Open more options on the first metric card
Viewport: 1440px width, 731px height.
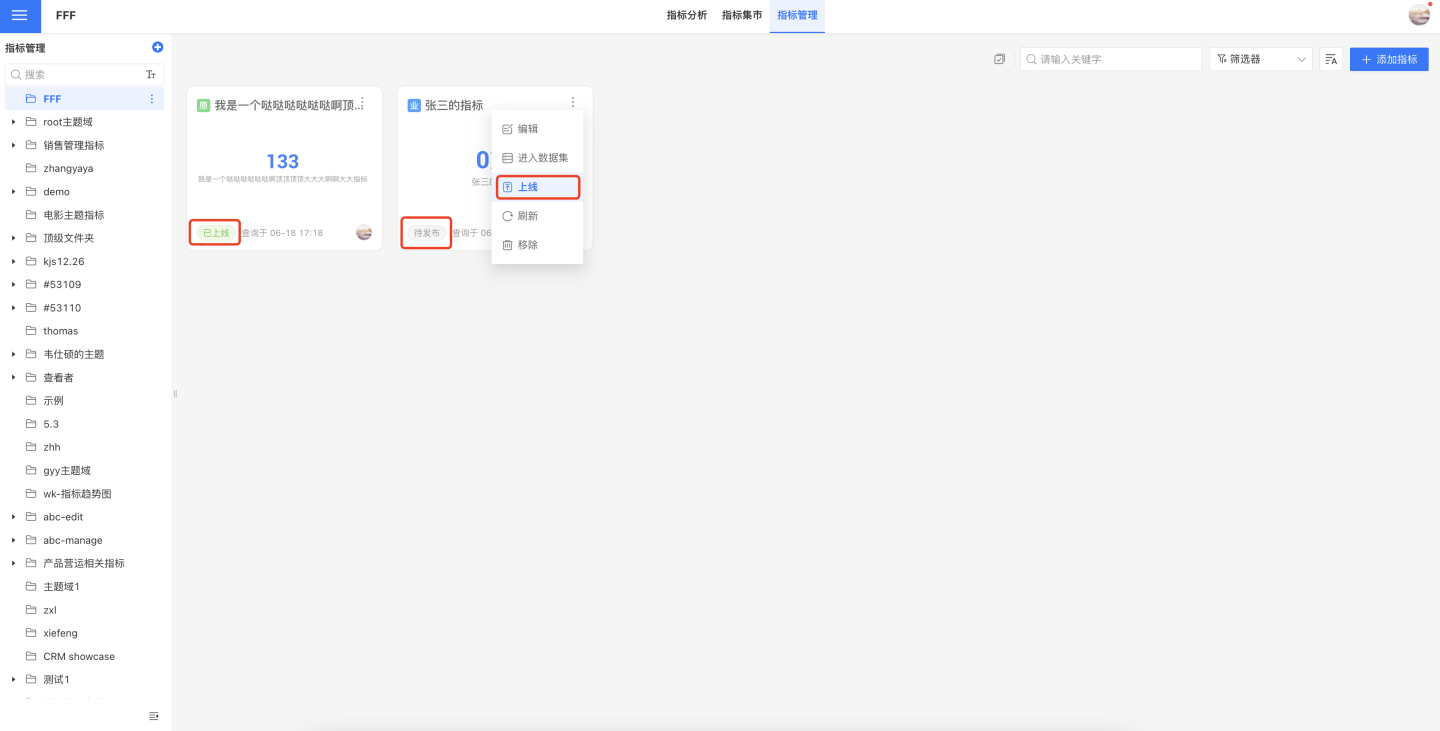(362, 102)
